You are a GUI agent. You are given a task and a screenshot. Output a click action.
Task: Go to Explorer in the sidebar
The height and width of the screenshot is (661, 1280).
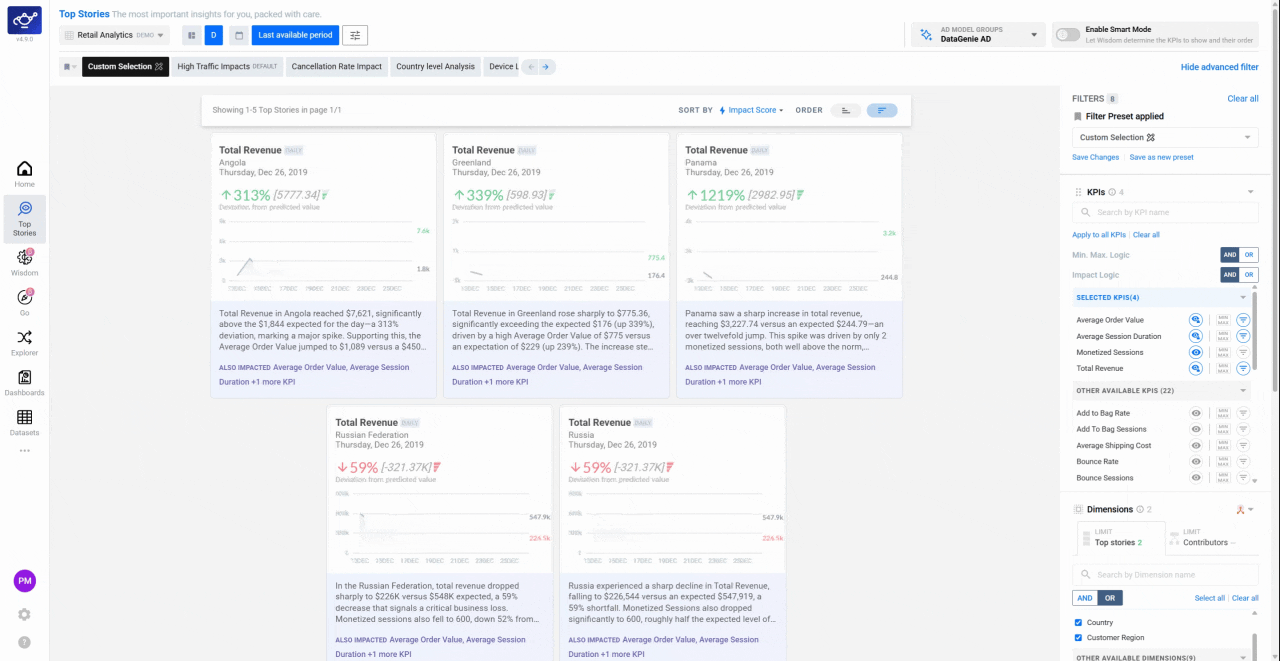[x=24, y=342]
